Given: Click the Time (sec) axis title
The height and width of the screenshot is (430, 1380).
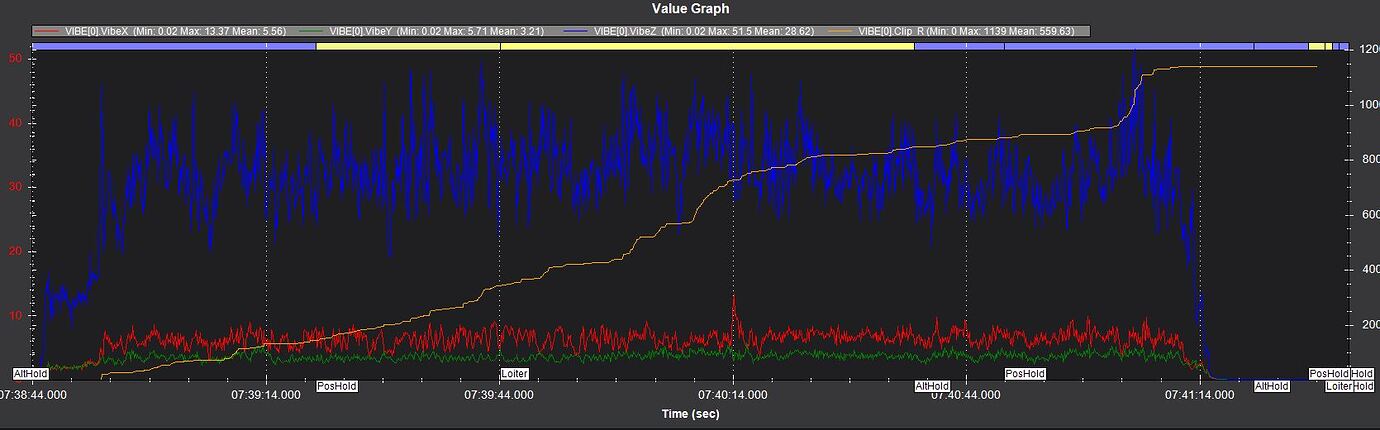Looking at the screenshot, I should (x=690, y=413).
